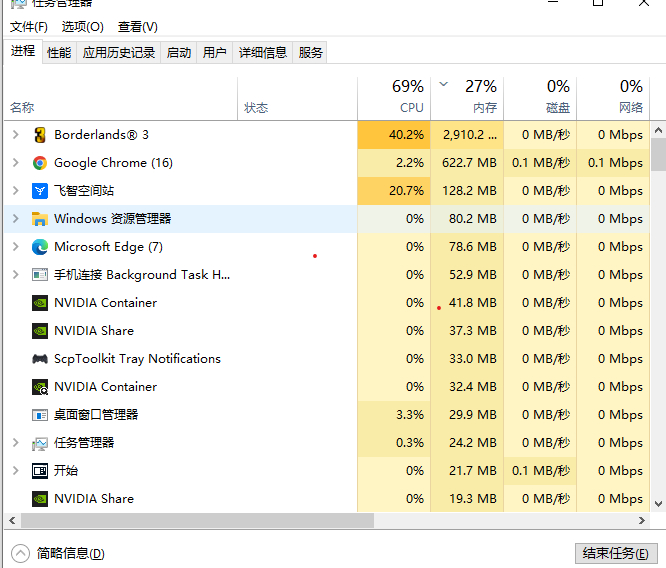Screen dimensions: 666x568
Task: Open the 文件(F) menu
Action: pyautogui.click(x=28, y=27)
